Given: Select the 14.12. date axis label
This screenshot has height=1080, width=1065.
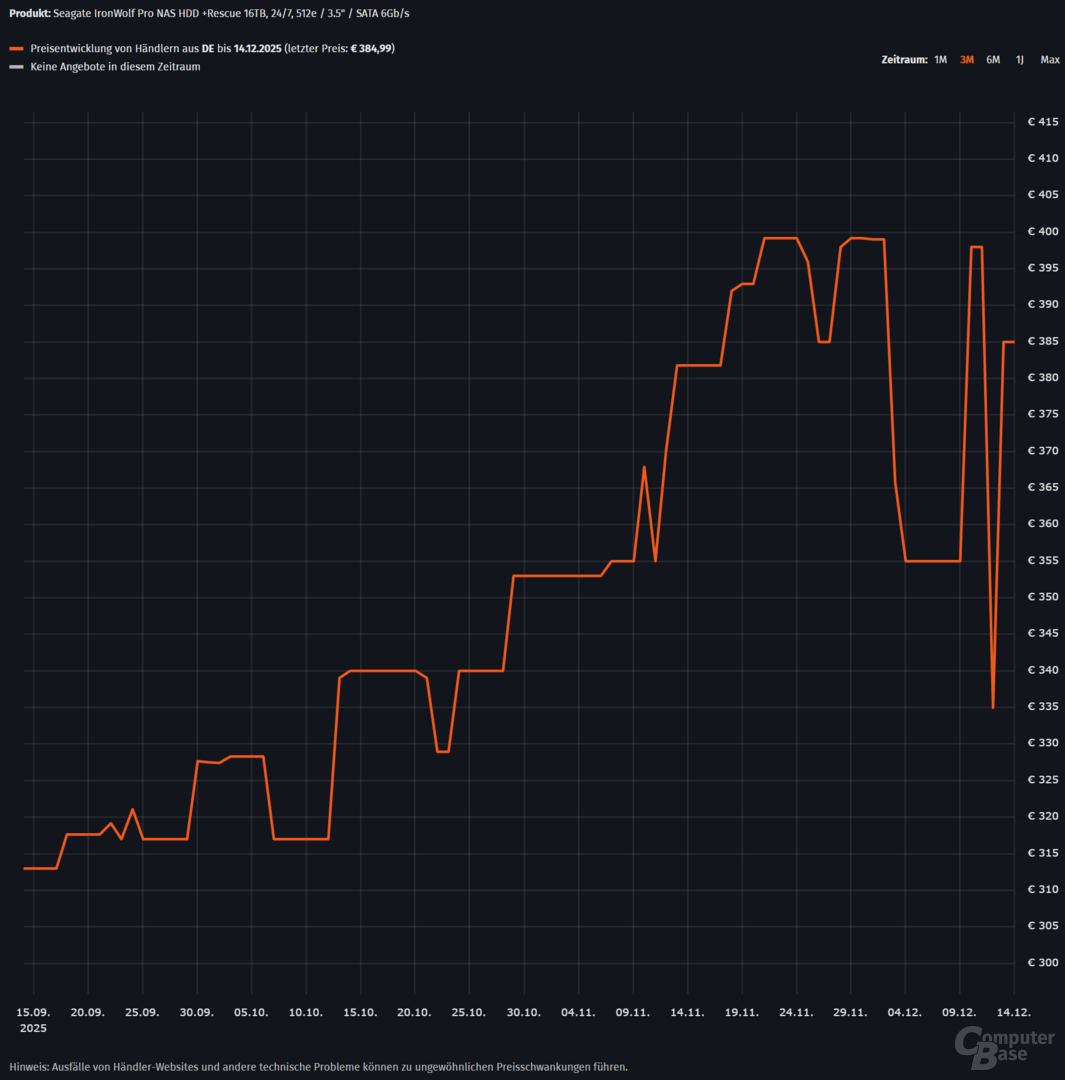Looking at the screenshot, I should [1014, 1012].
